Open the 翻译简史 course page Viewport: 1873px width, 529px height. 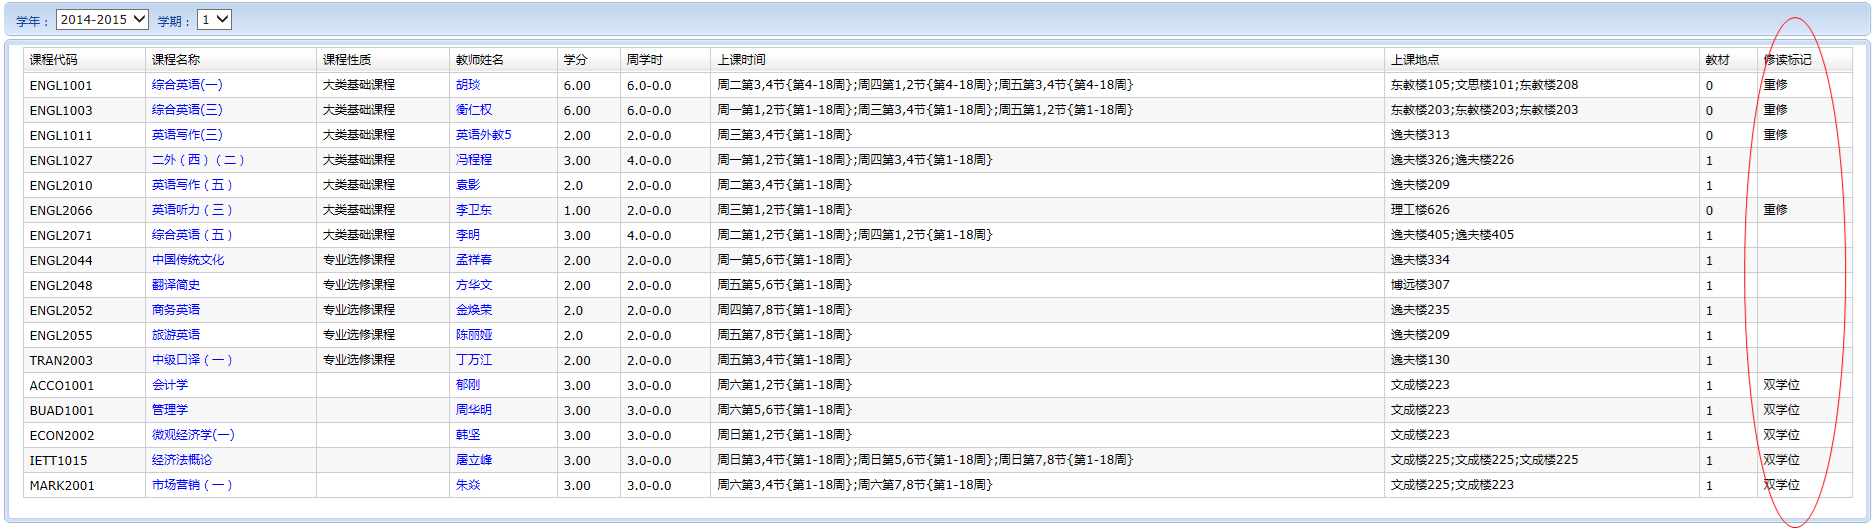point(176,285)
